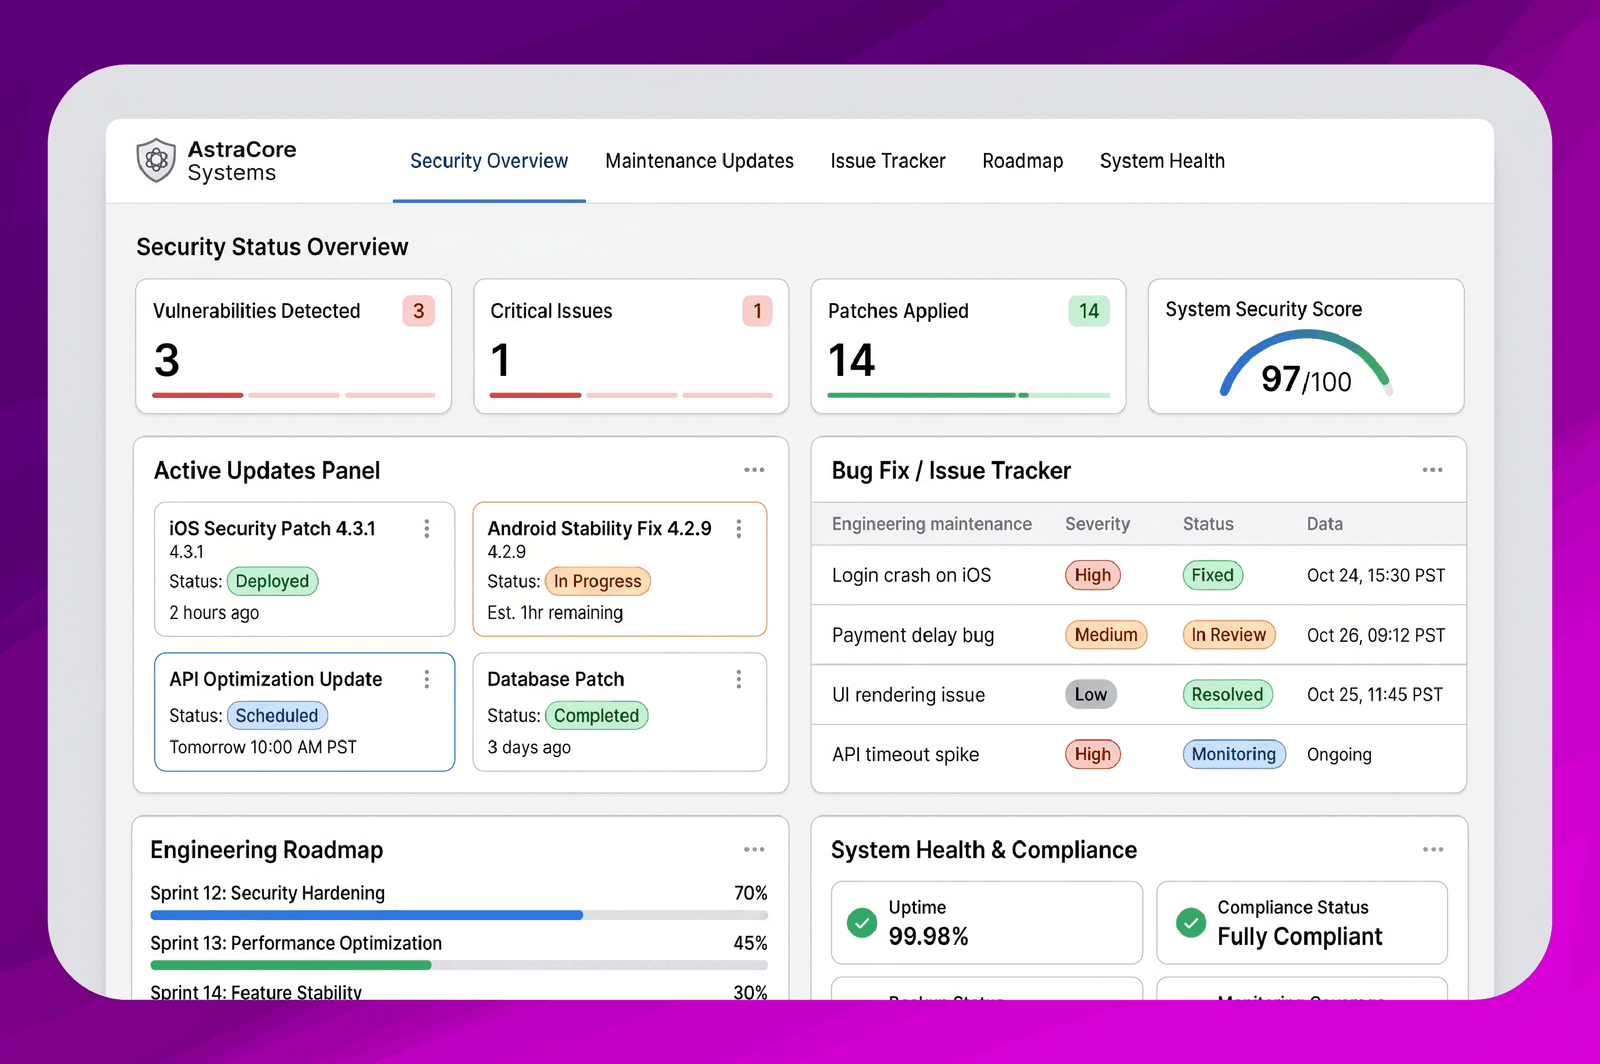Open System Health & Compliance ellipsis menu
The image size is (1600, 1064).
tap(1433, 850)
